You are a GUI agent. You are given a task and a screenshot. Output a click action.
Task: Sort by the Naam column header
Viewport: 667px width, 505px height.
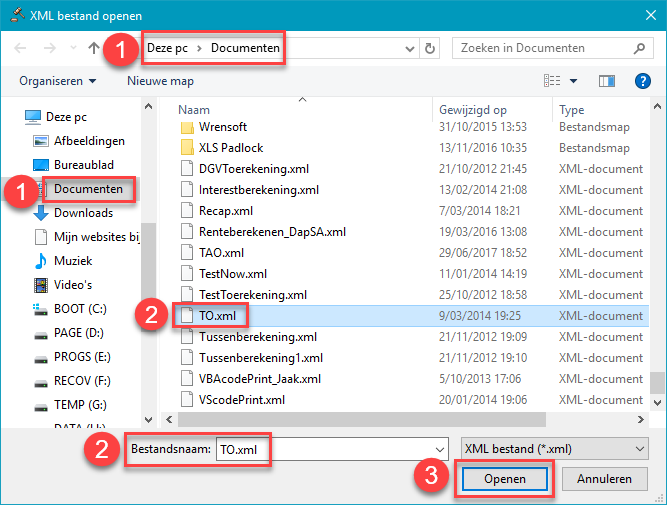tap(194, 110)
